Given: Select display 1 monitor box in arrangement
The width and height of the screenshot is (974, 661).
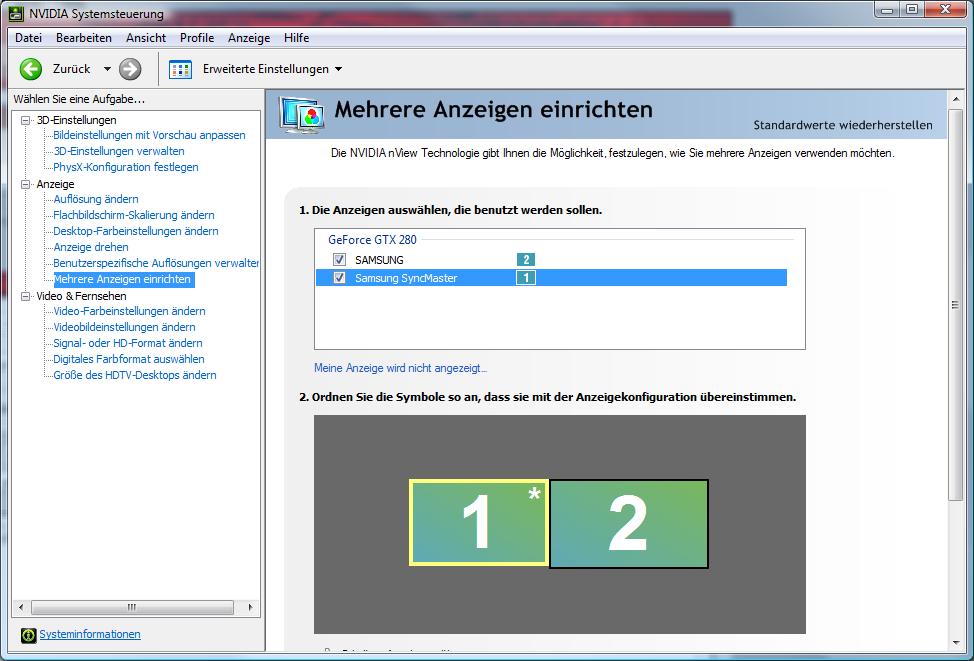Looking at the screenshot, I should [478, 522].
